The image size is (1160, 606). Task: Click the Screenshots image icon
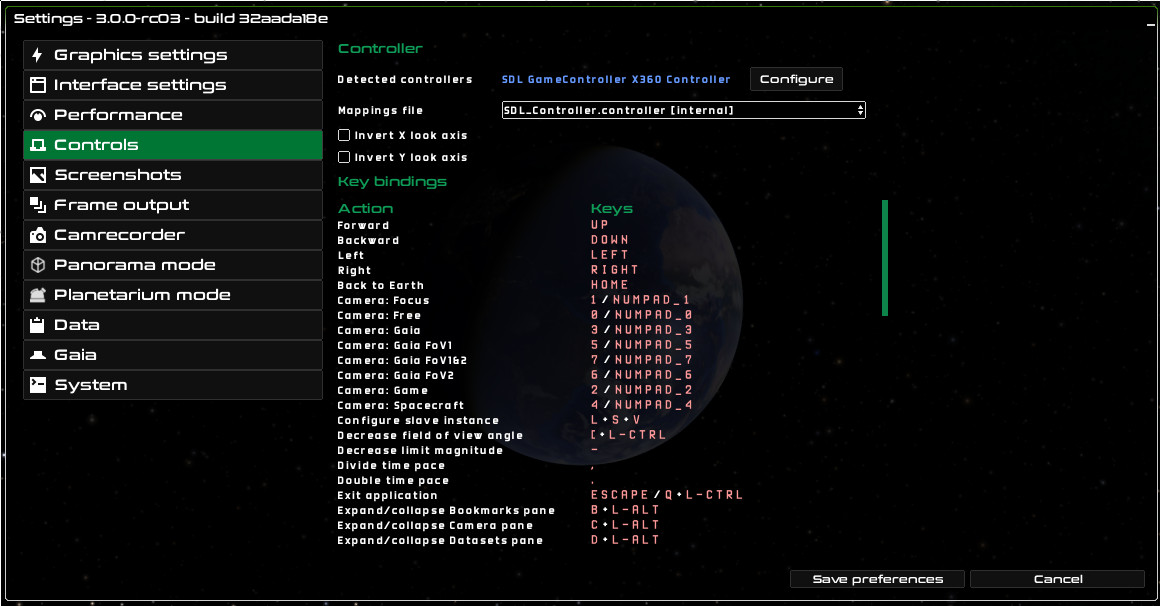coord(38,175)
